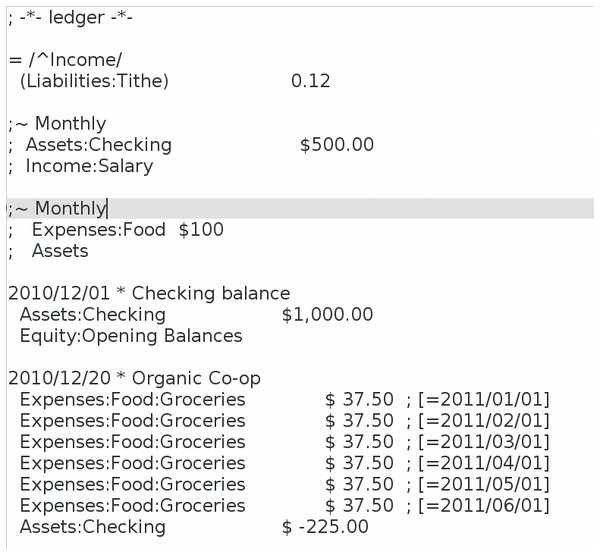
Task: Click the Equity:Opening Balances posting
Action: click(x=131, y=336)
